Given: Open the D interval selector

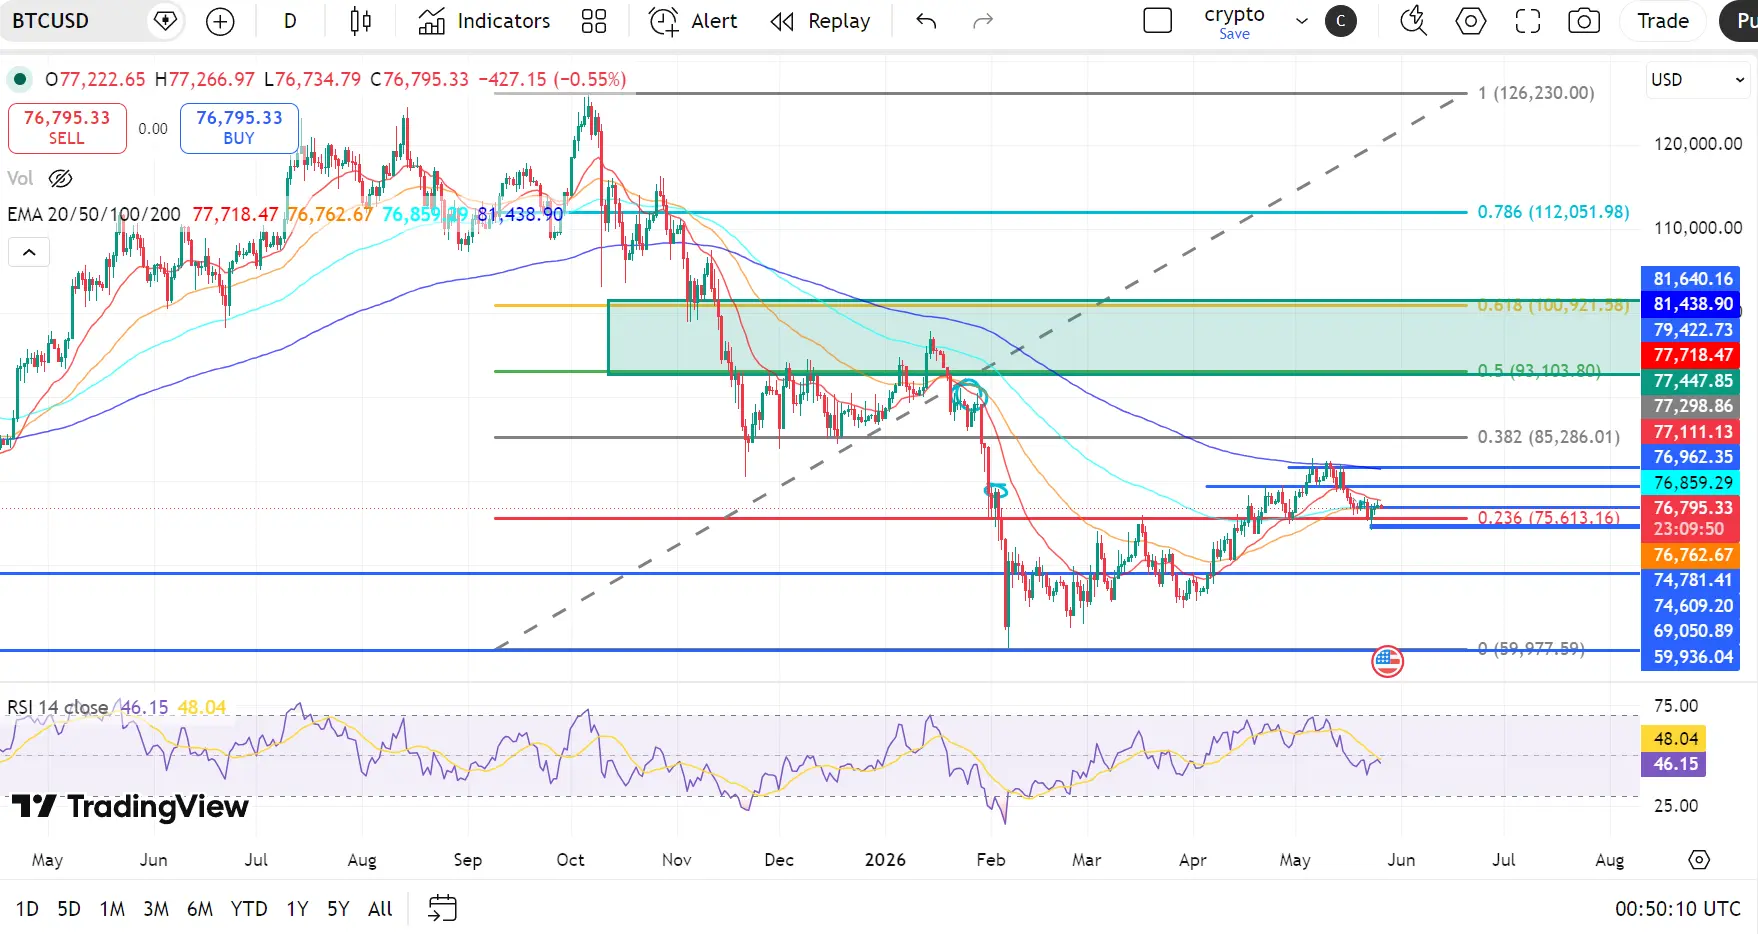Looking at the screenshot, I should 290,21.
